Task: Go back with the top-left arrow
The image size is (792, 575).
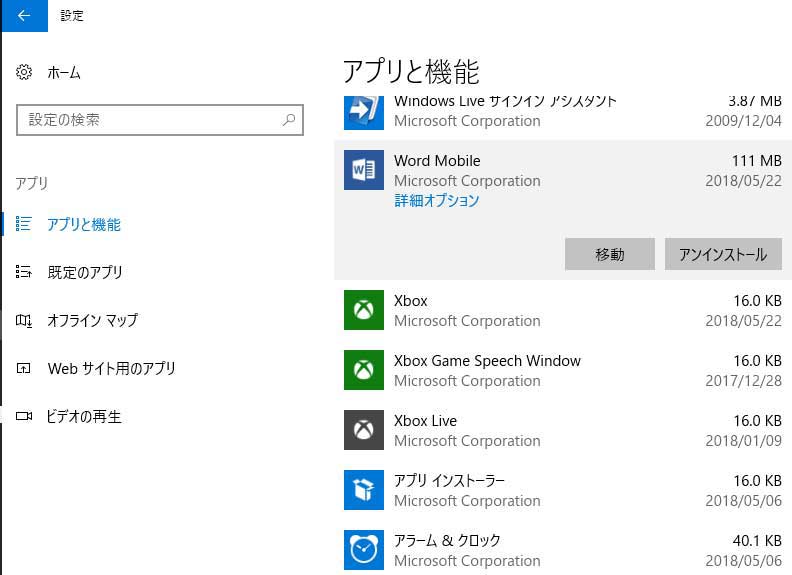Action: click(x=24, y=16)
